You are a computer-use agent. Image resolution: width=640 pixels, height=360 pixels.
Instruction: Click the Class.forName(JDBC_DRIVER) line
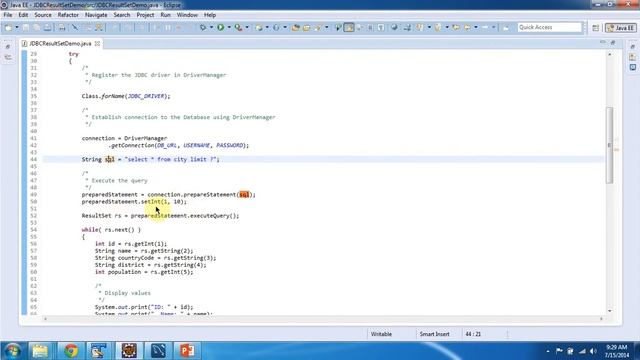[x=126, y=96]
